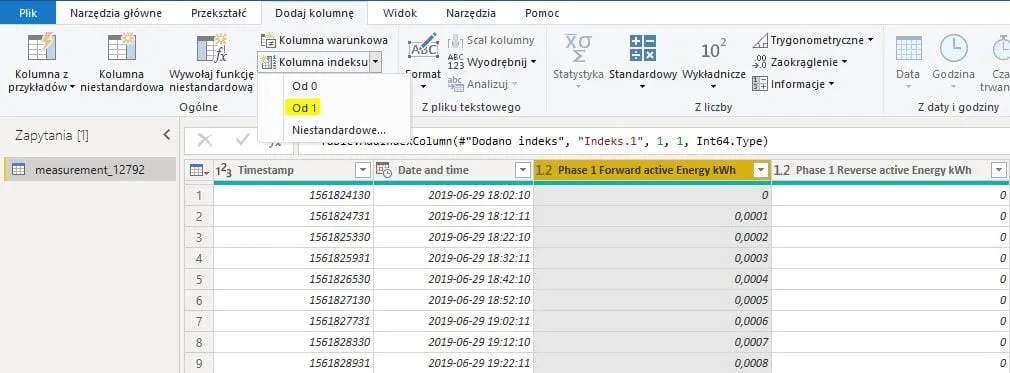Click the cell with value 0,0003
This screenshot has width=1010, height=373.
tap(653, 258)
